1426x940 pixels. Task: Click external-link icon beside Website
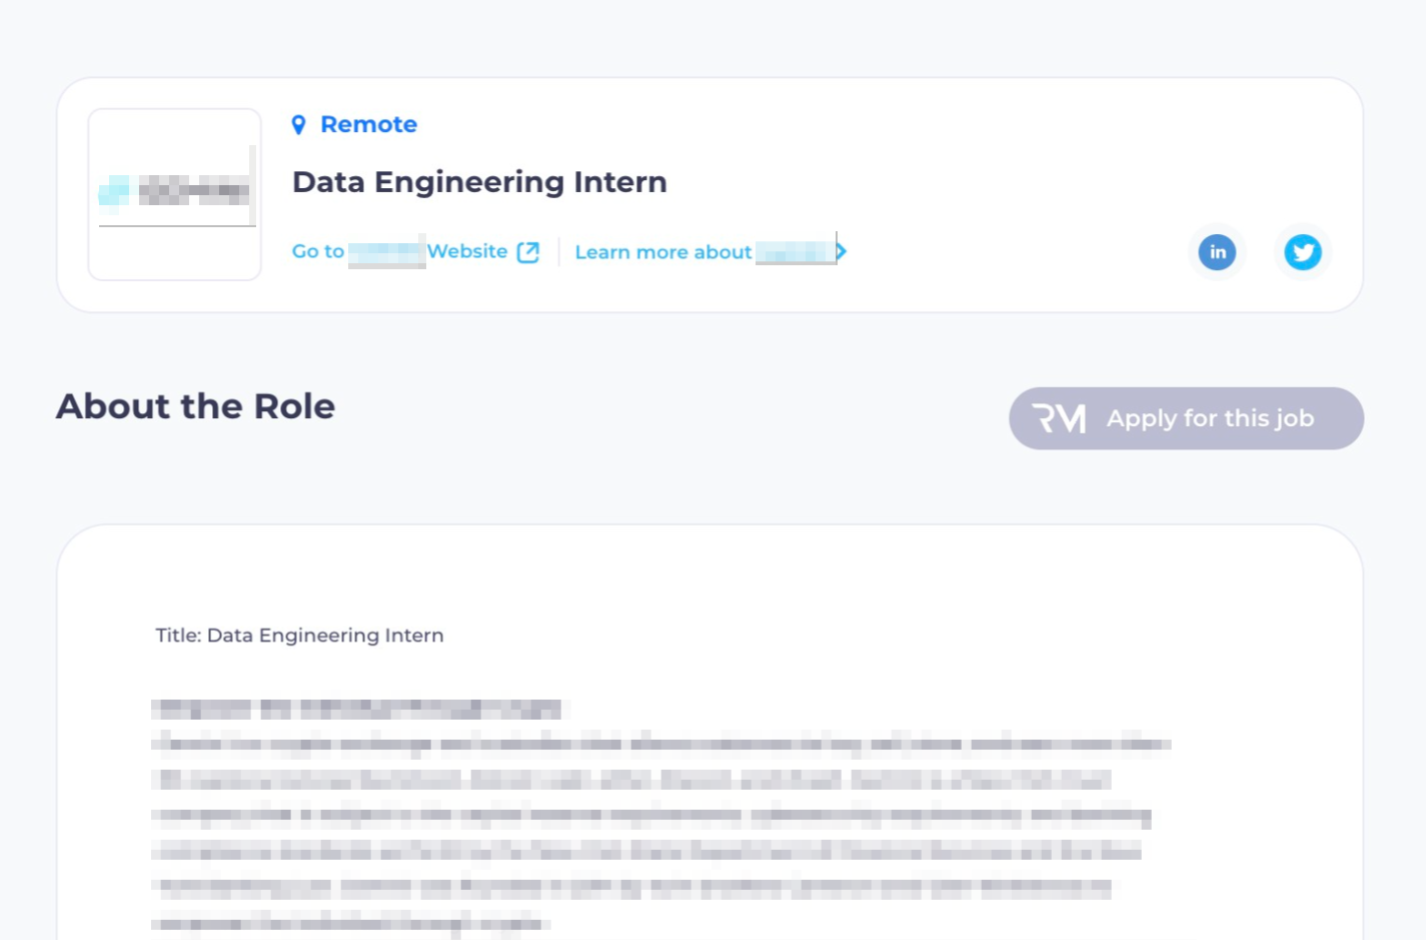point(528,252)
